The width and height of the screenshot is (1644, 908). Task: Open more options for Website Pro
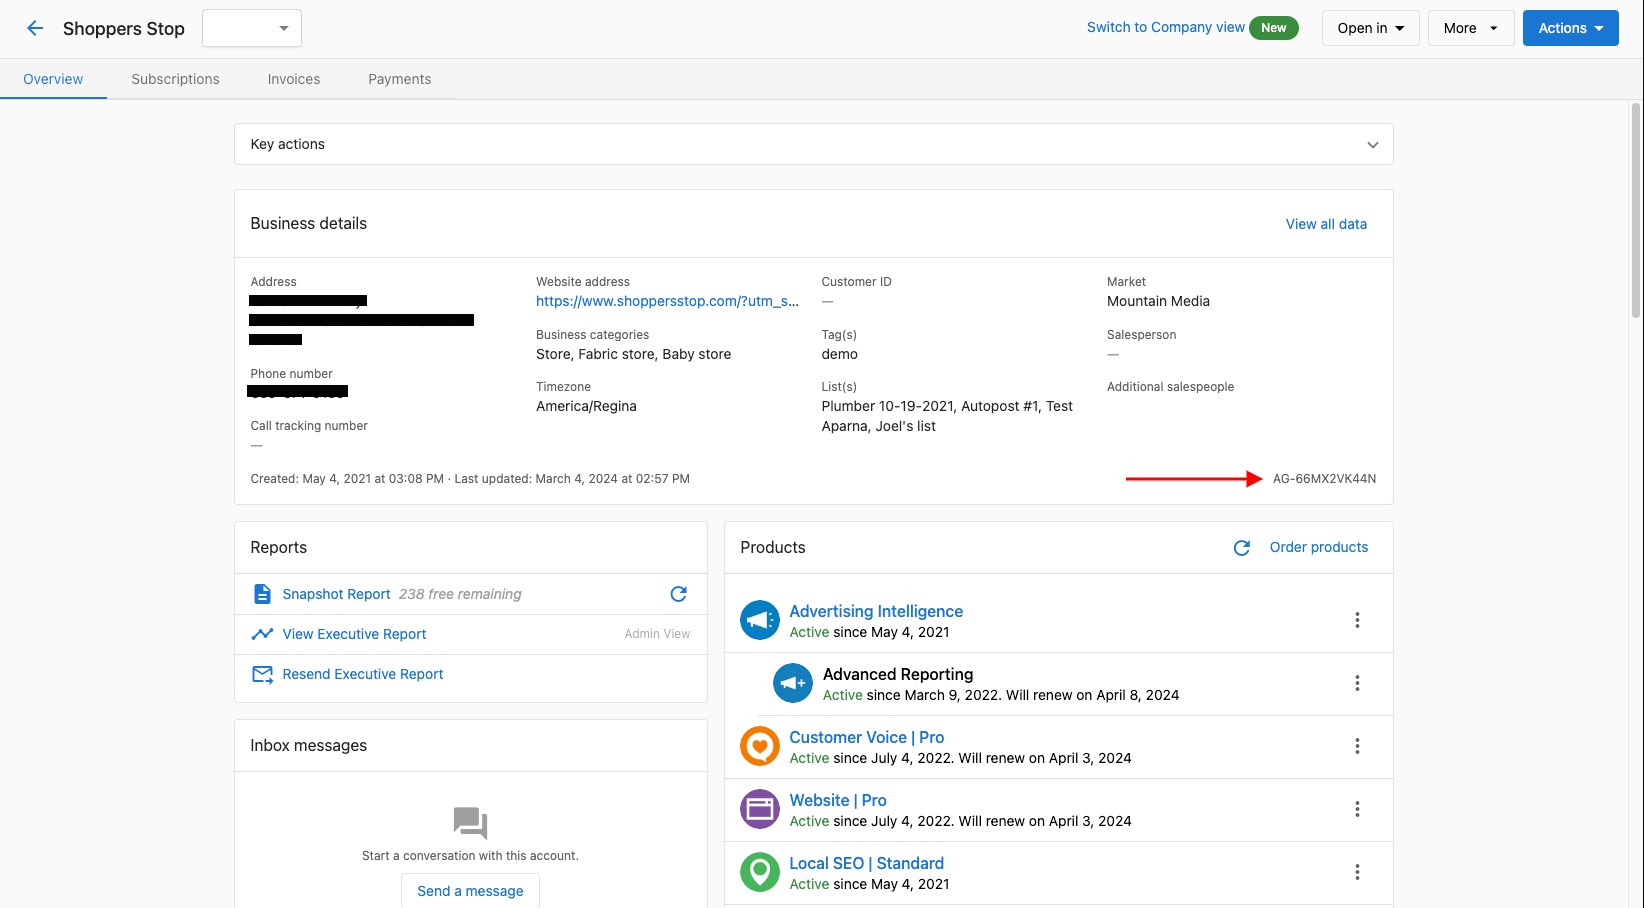tap(1357, 809)
